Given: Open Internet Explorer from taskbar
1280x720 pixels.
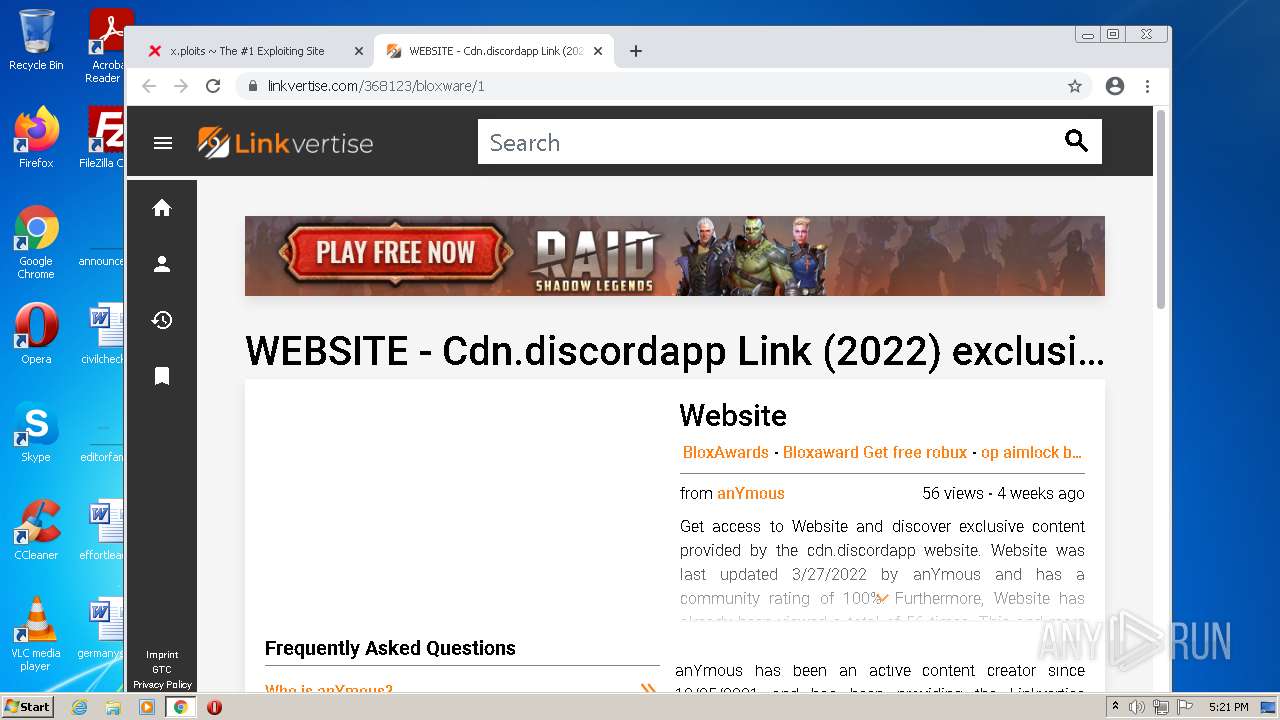Looking at the screenshot, I should [79, 707].
